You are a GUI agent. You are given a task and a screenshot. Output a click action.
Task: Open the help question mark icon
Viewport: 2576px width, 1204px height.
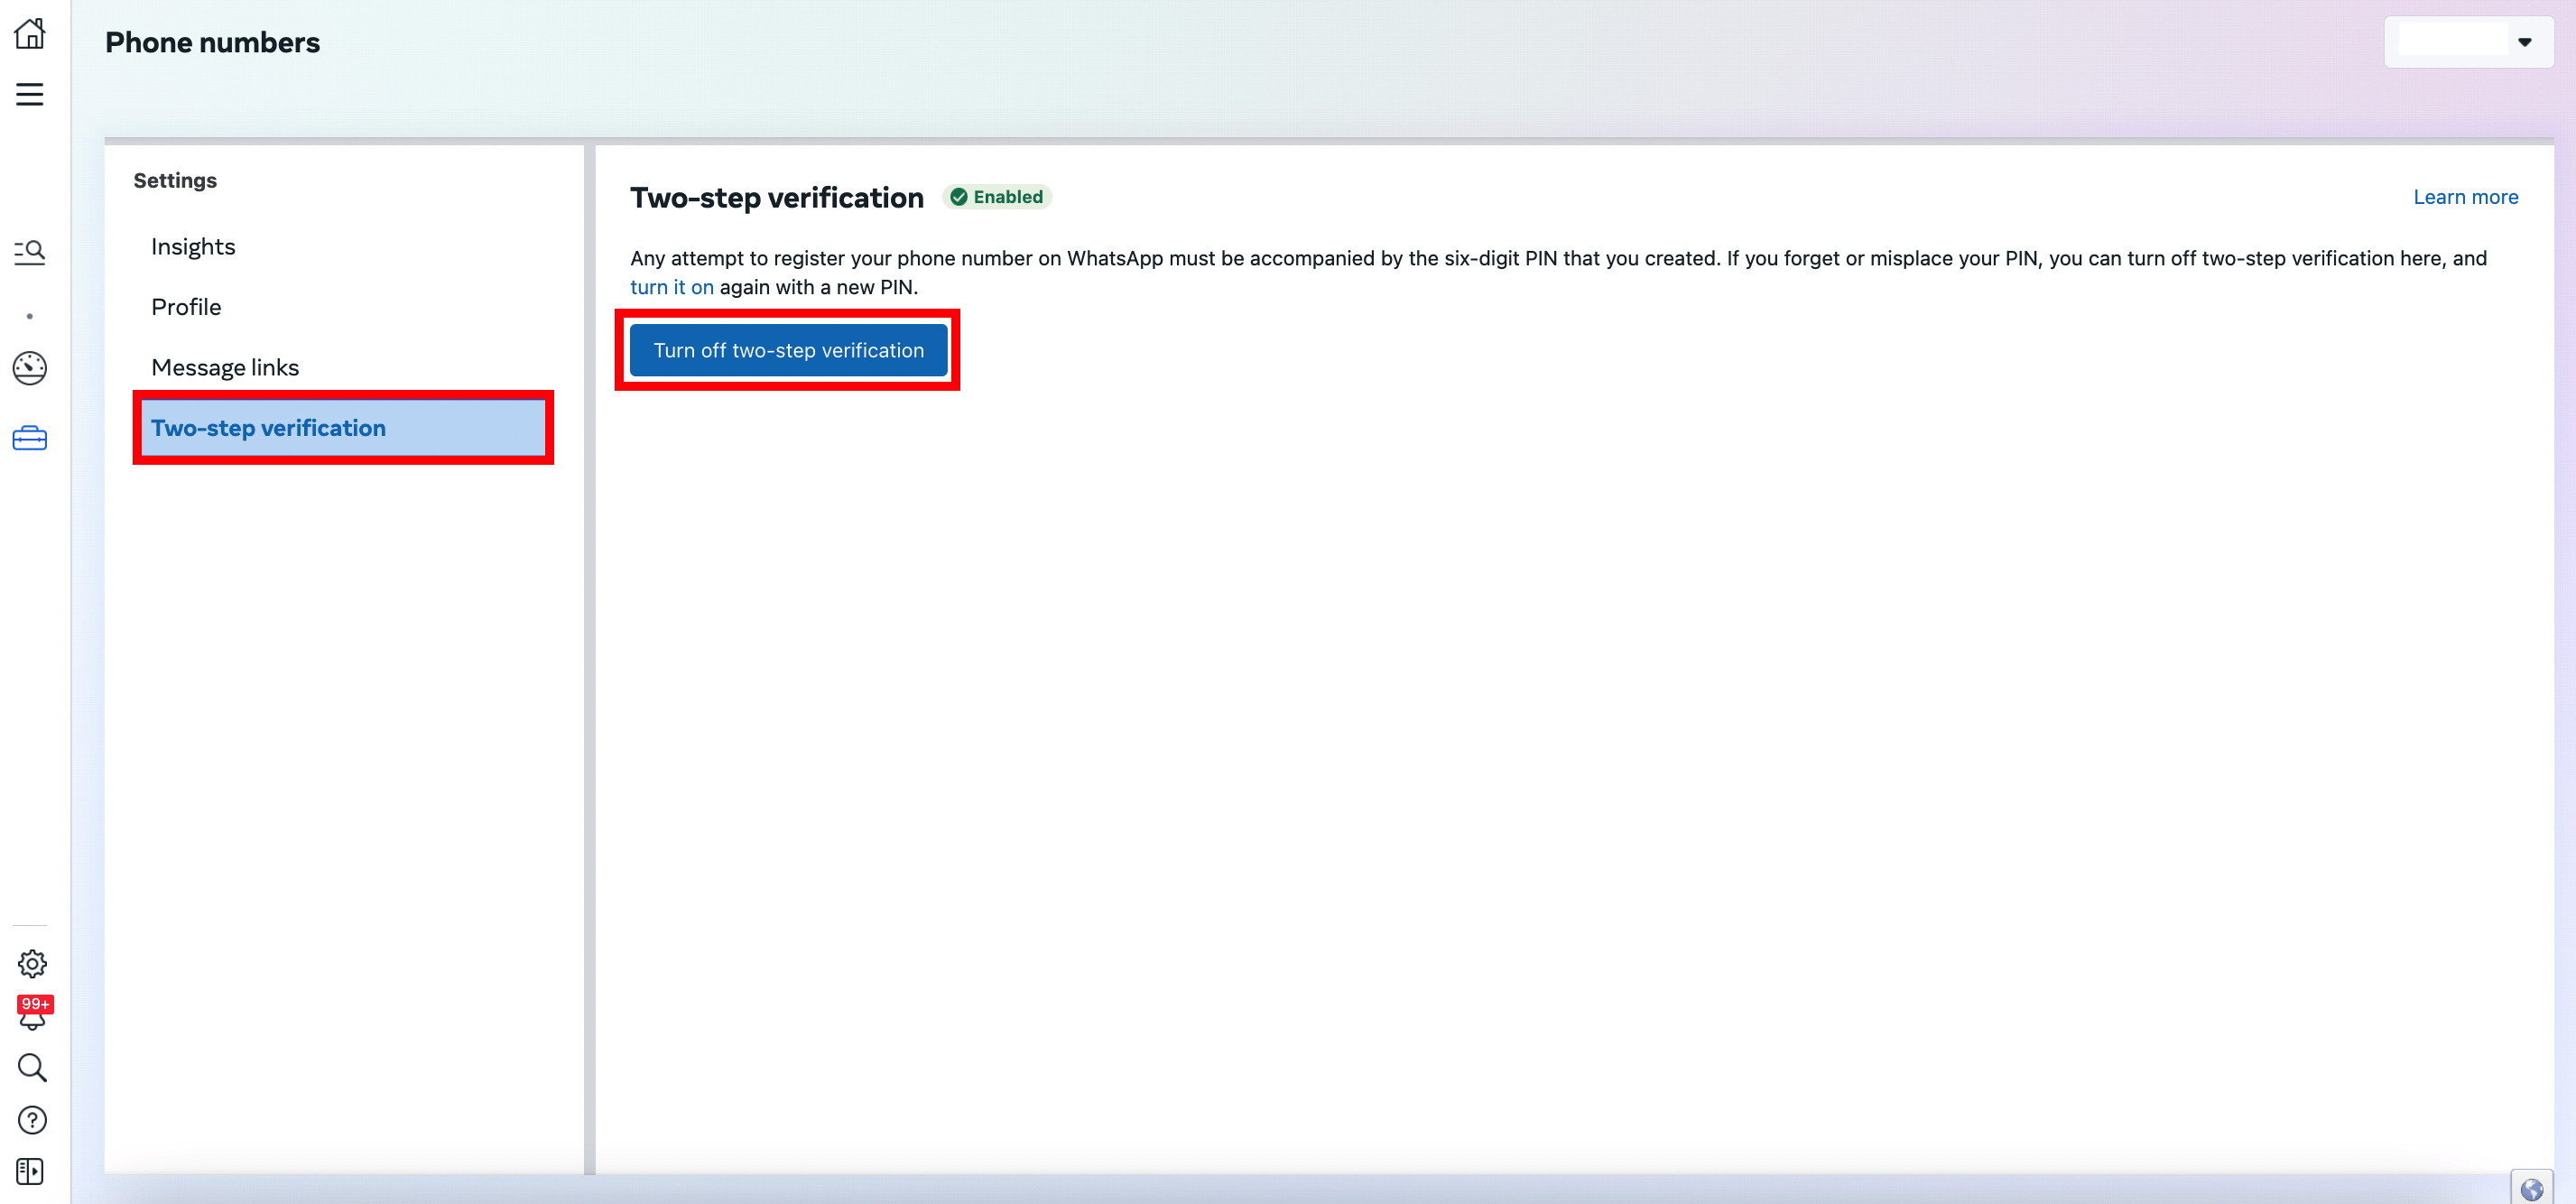pyautogui.click(x=32, y=1119)
